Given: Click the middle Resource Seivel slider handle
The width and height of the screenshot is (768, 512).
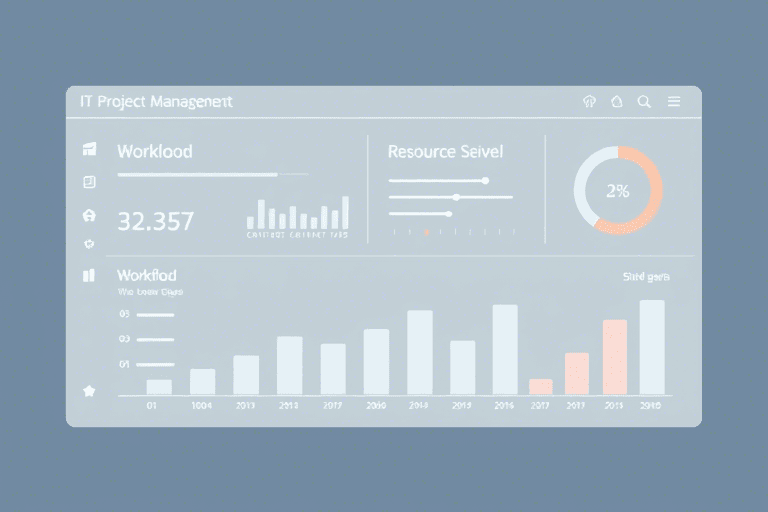Looking at the screenshot, I should click(456, 197).
